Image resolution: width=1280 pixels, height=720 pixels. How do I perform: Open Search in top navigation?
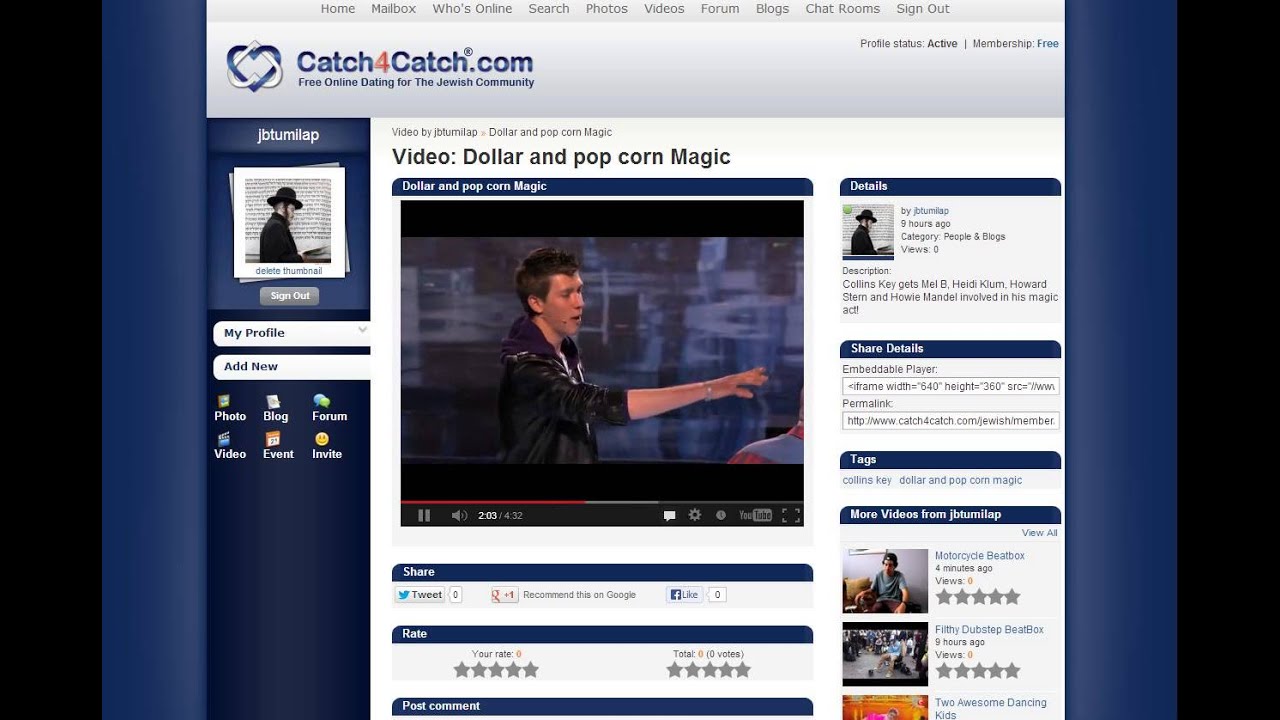(549, 9)
